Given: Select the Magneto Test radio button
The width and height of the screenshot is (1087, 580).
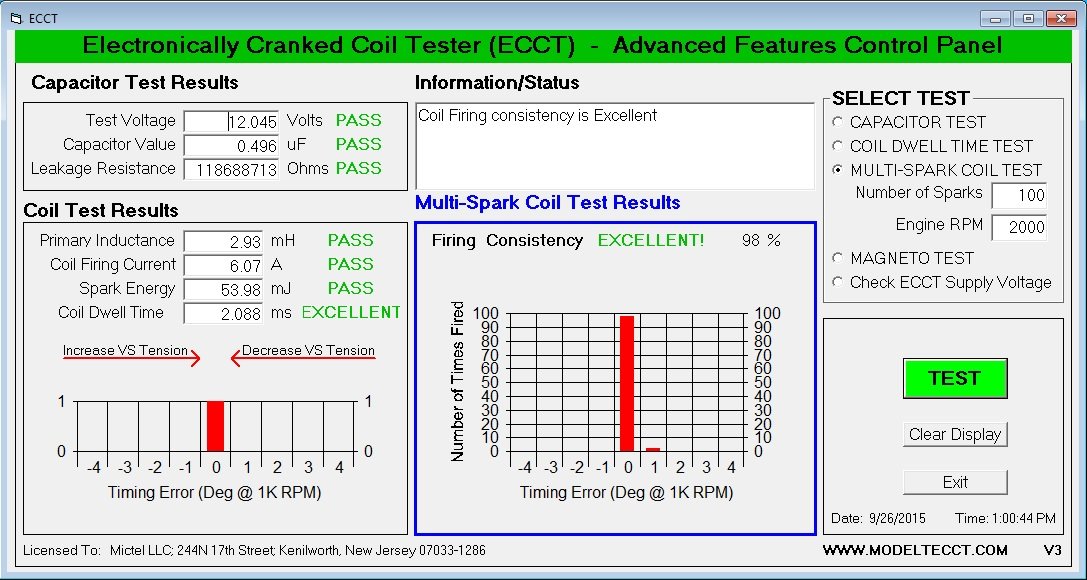Looking at the screenshot, I should pyautogui.click(x=838, y=258).
